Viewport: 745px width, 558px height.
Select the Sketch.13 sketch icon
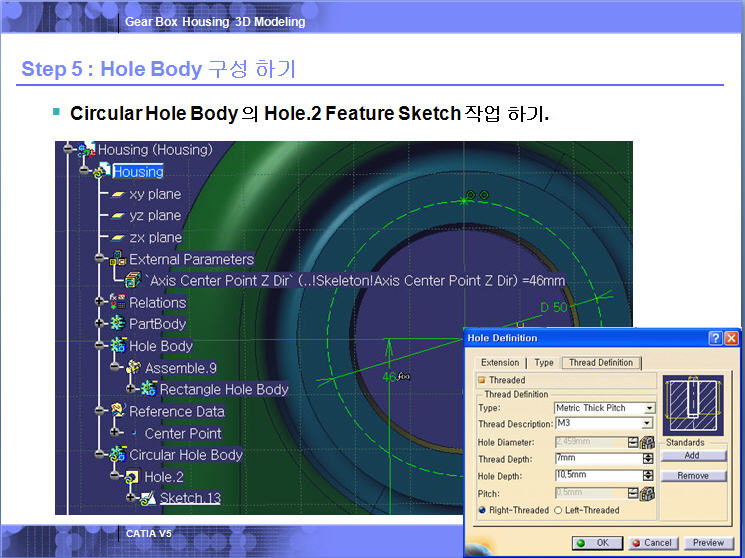pyautogui.click(x=147, y=498)
